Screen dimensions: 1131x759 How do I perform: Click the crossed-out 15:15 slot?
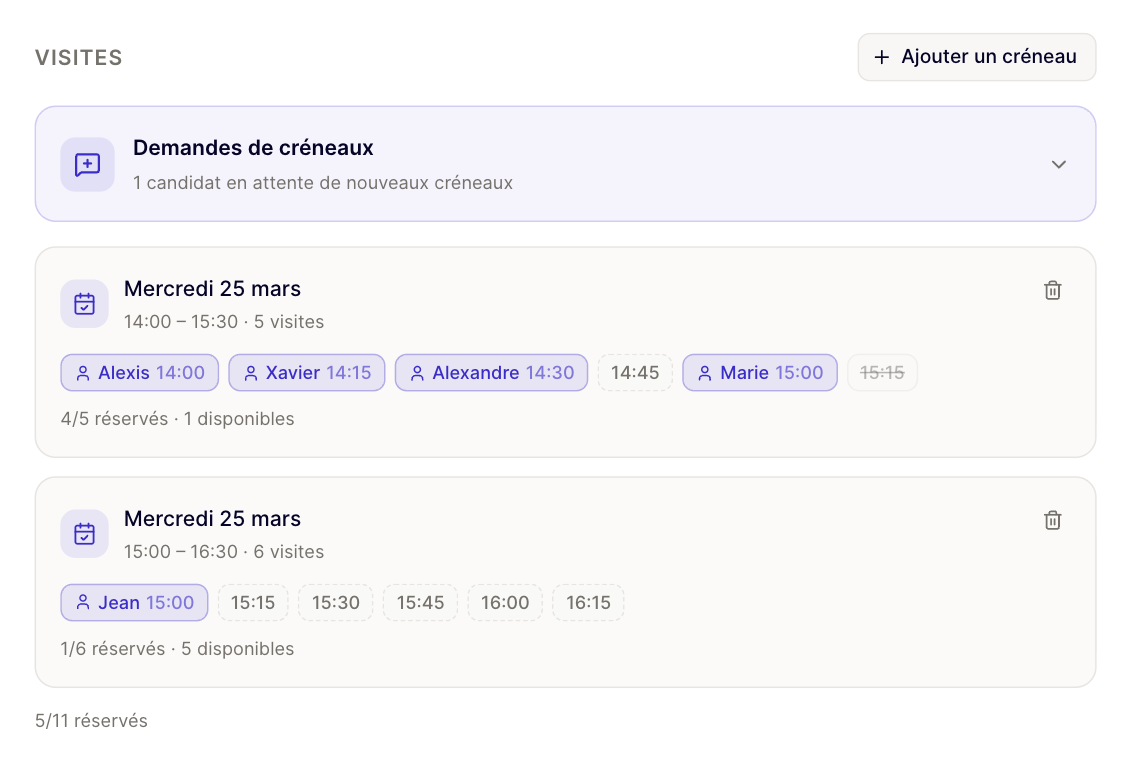[x=882, y=373]
